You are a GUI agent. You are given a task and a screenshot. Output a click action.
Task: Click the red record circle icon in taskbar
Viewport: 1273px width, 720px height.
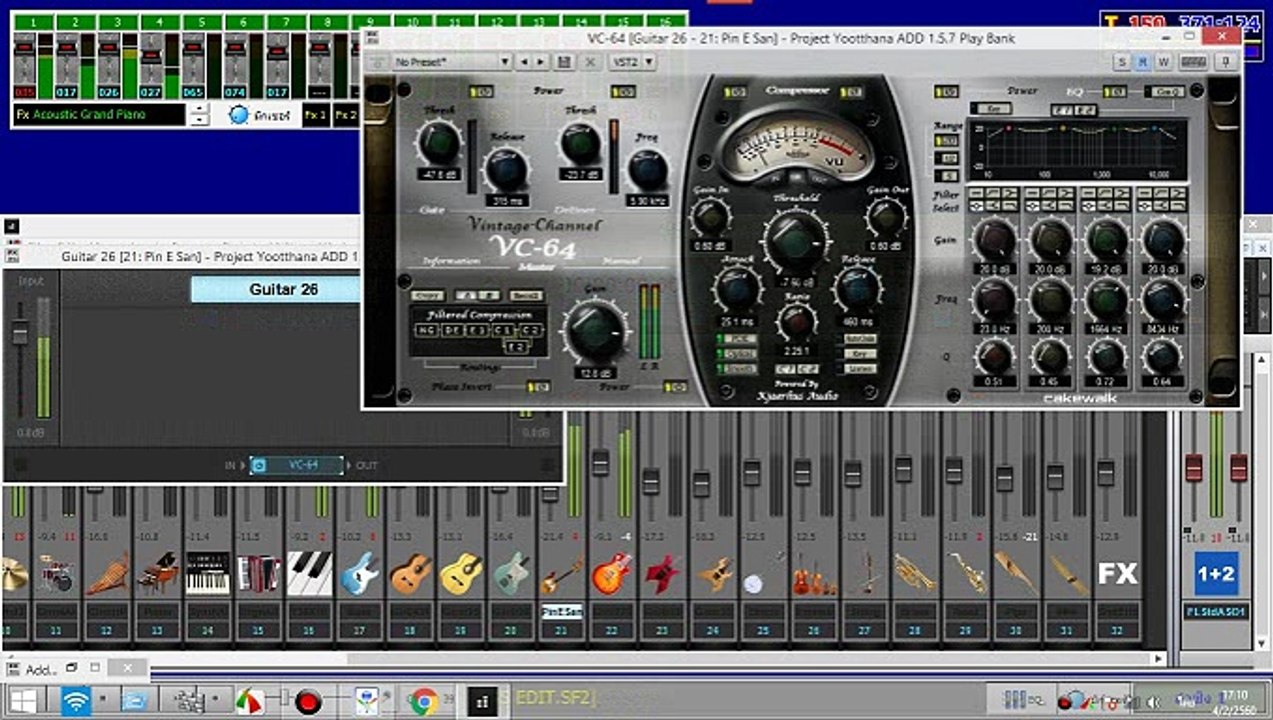308,701
